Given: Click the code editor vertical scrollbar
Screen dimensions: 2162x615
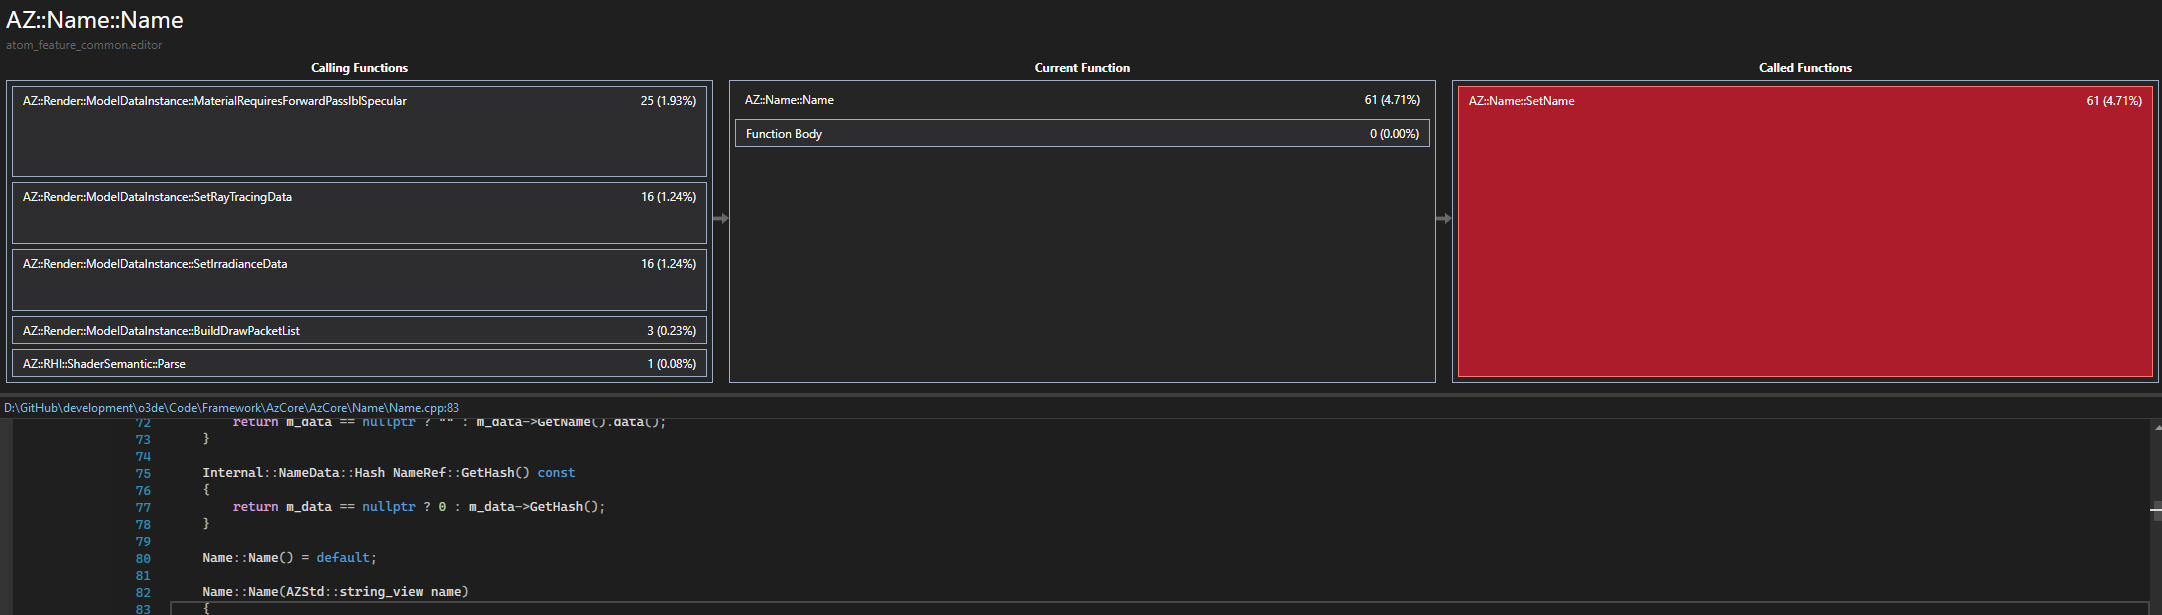Looking at the screenshot, I should (2155, 517).
